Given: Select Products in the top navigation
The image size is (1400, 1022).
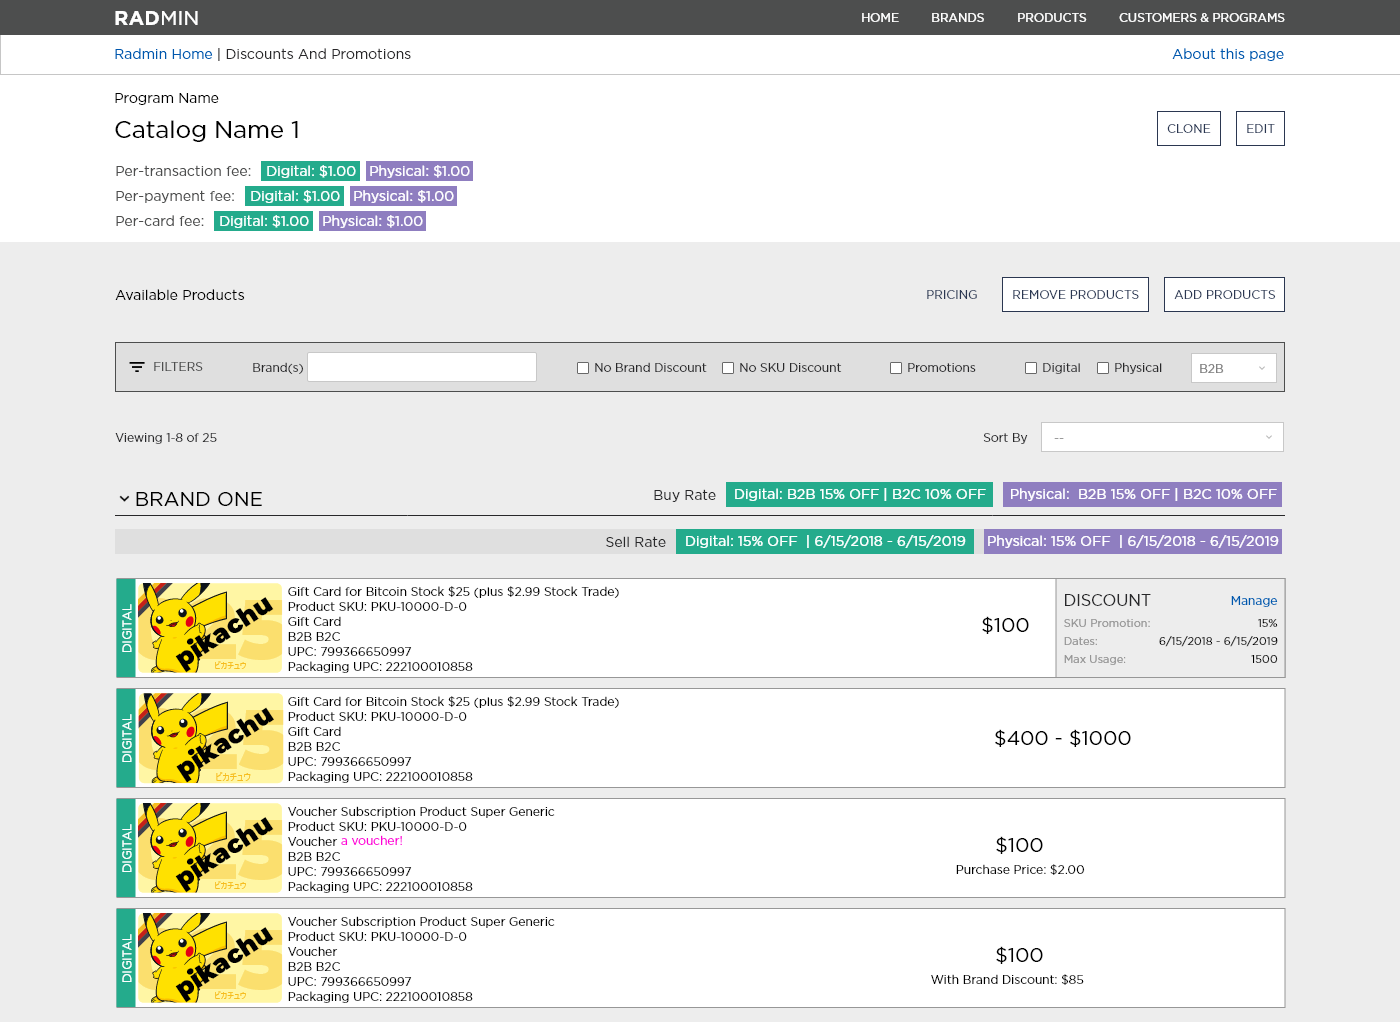Looking at the screenshot, I should point(1051,18).
